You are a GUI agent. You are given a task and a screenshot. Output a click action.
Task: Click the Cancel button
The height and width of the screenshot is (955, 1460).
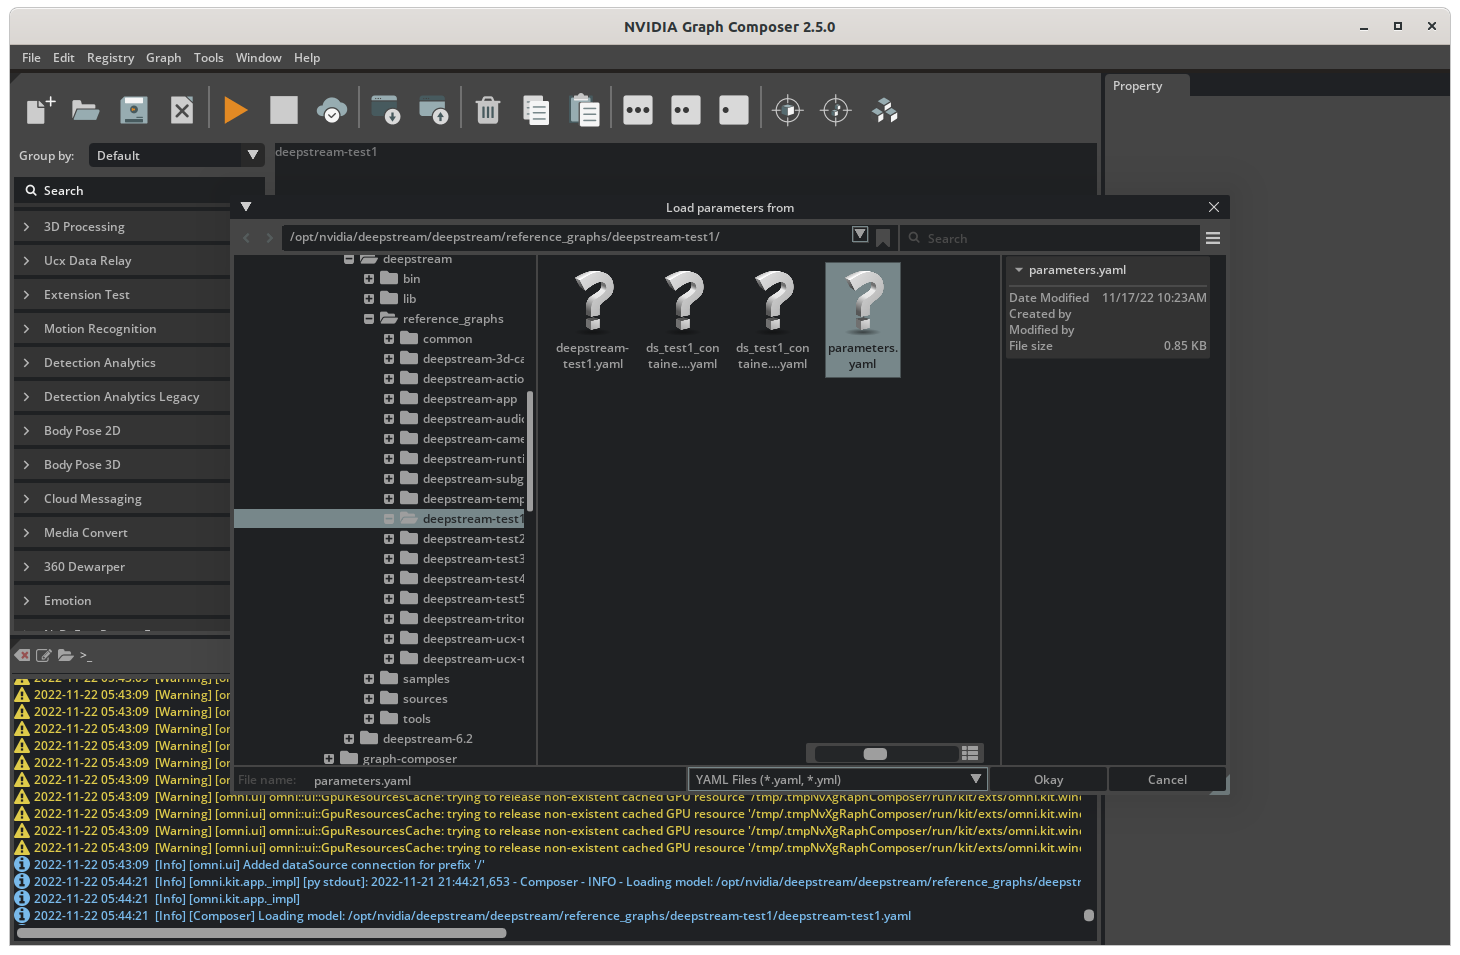point(1167,779)
